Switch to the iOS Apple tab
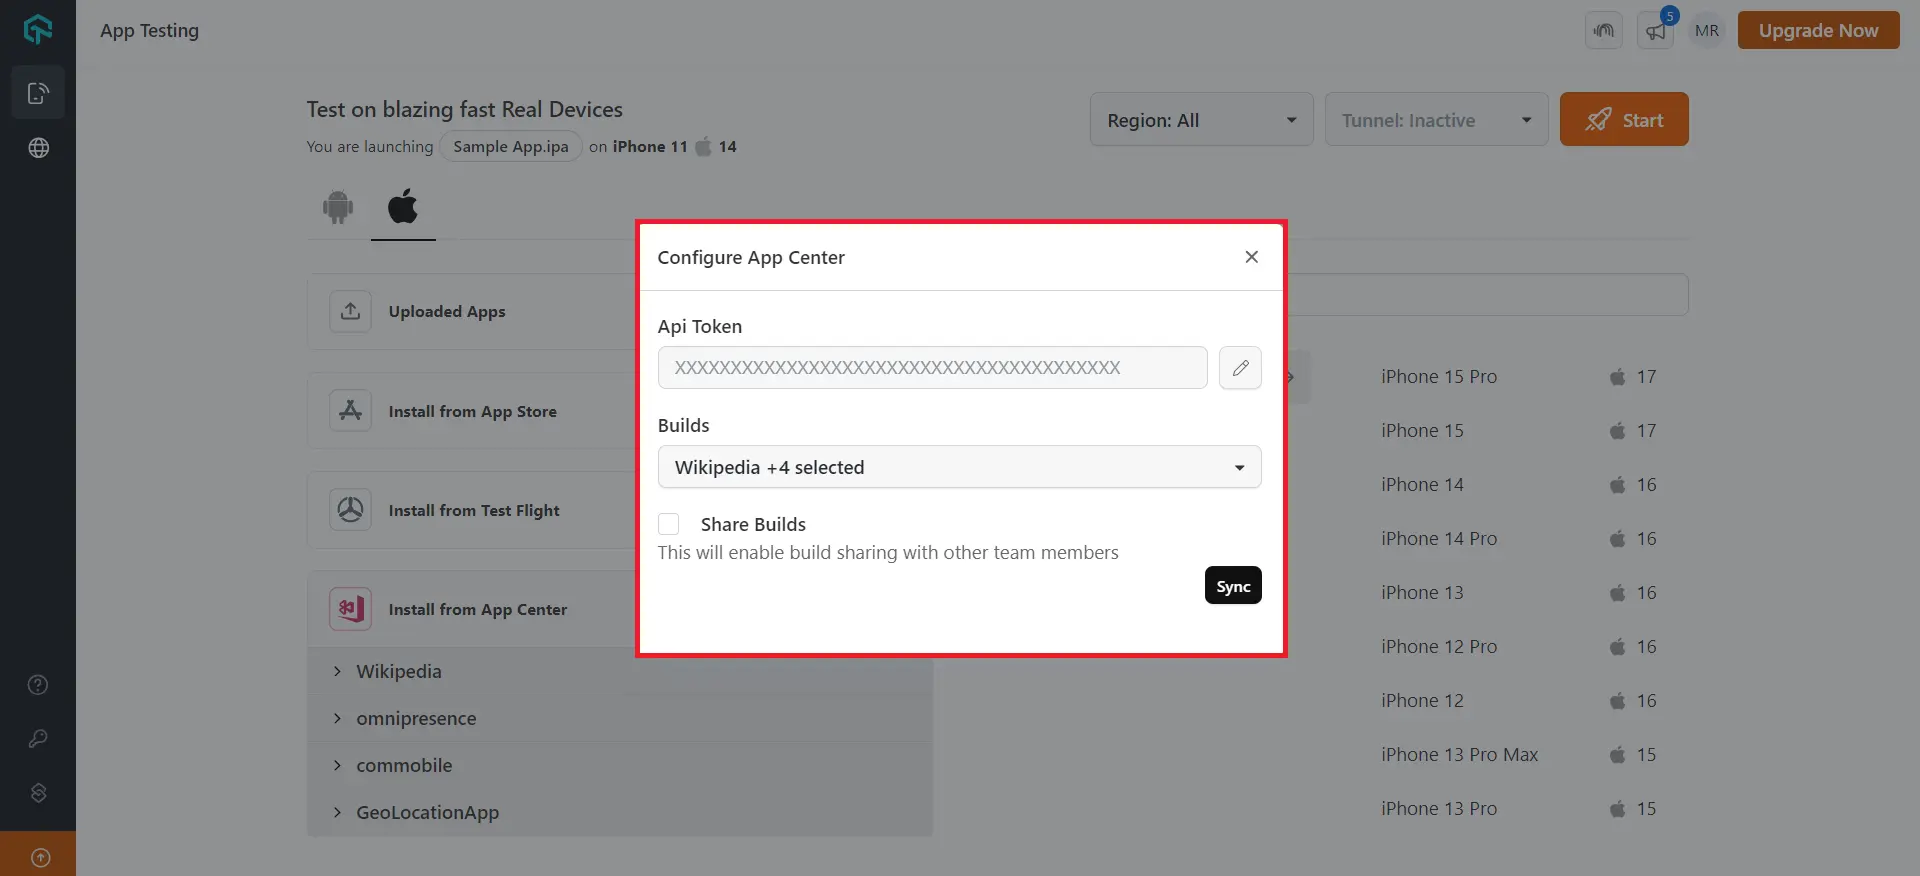The height and width of the screenshot is (876, 1920). coord(403,207)
